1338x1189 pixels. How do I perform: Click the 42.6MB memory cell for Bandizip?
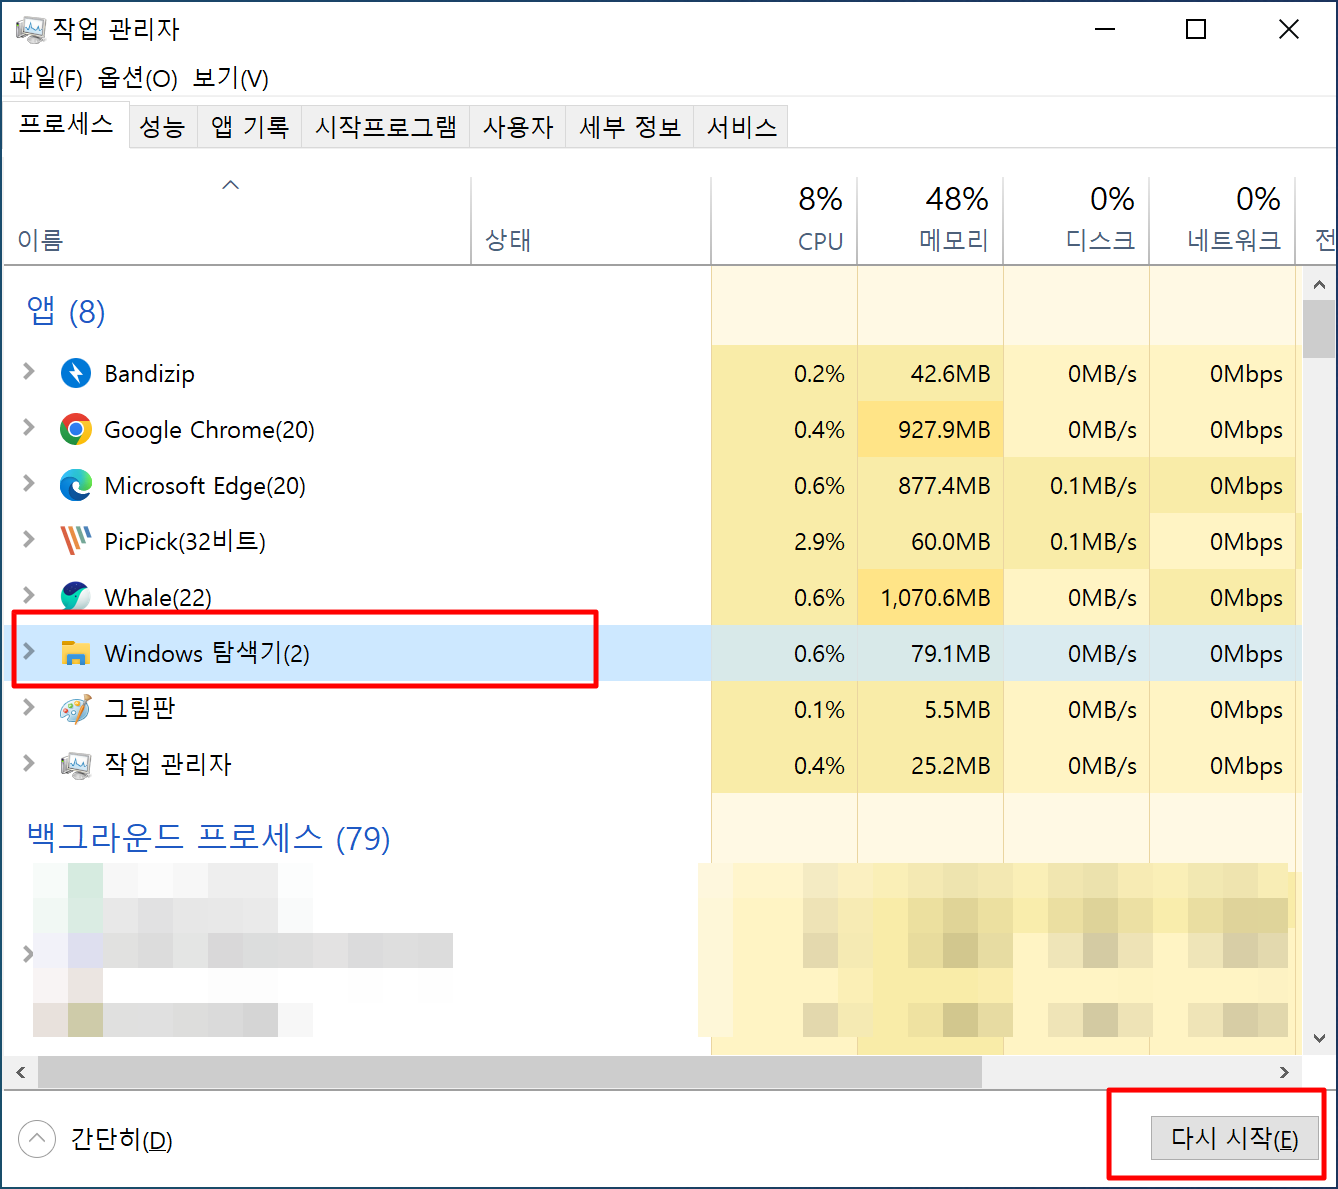click(930, 374)
